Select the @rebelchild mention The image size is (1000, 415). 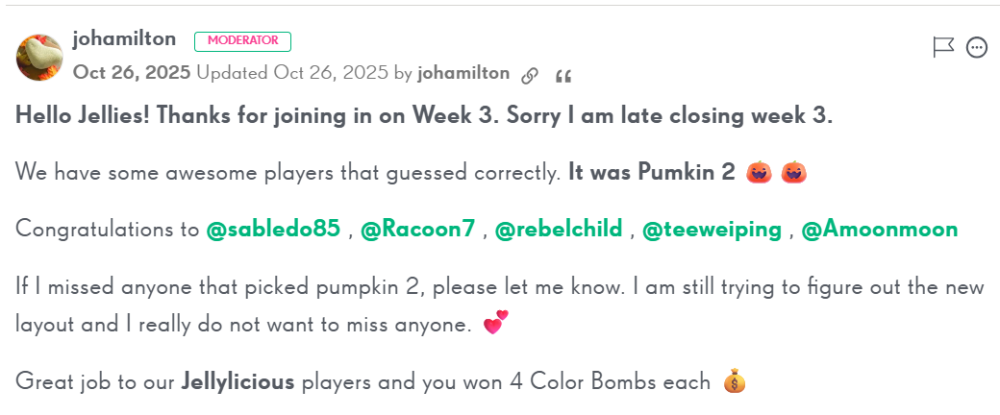(559, 229)
